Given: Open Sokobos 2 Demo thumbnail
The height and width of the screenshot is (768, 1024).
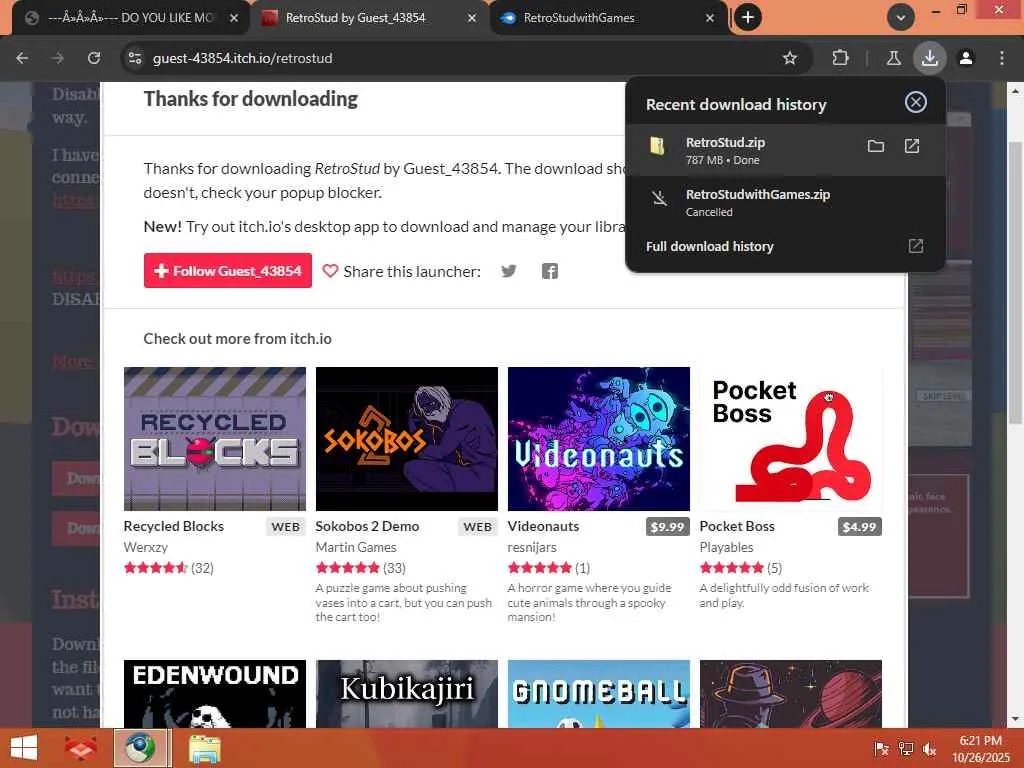Looking at the screenshot, I should click(x=407, y=439).
